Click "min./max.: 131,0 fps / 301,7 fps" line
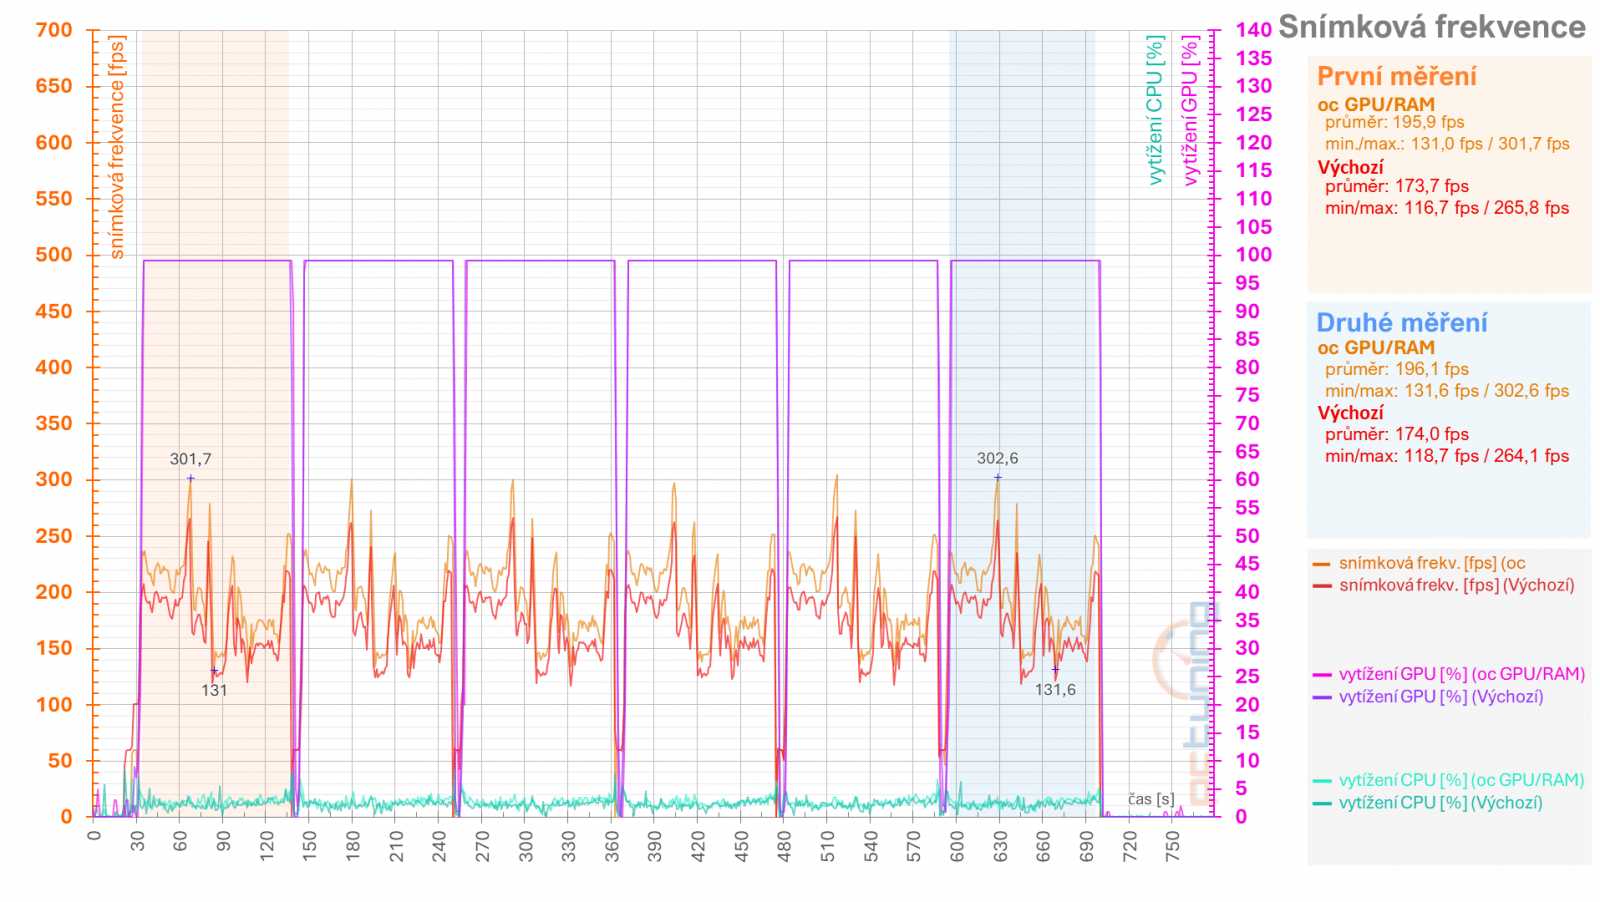The image size is (1600, 902). pyautogui.click(x=1447, y=144)
